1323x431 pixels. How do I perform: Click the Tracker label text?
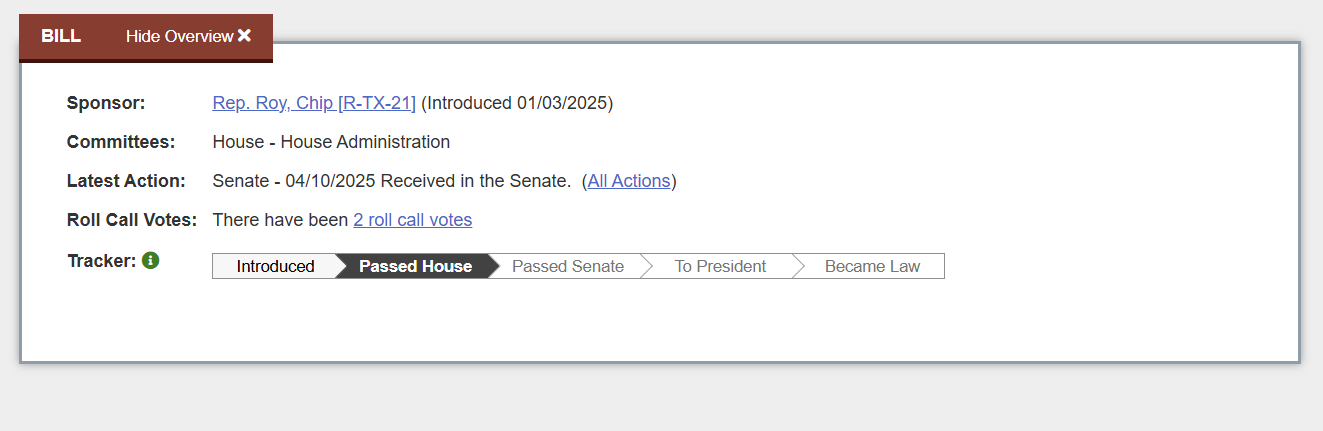click(x=101, y=261)
